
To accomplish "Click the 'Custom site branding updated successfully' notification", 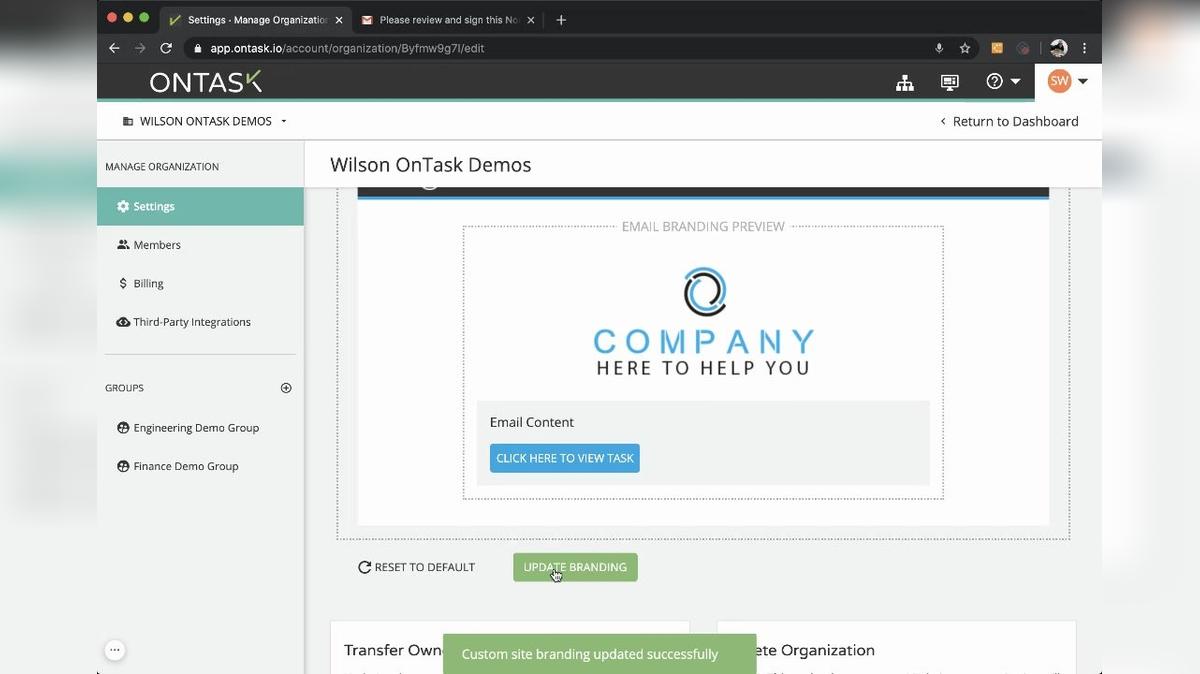I will click(600, 654).
